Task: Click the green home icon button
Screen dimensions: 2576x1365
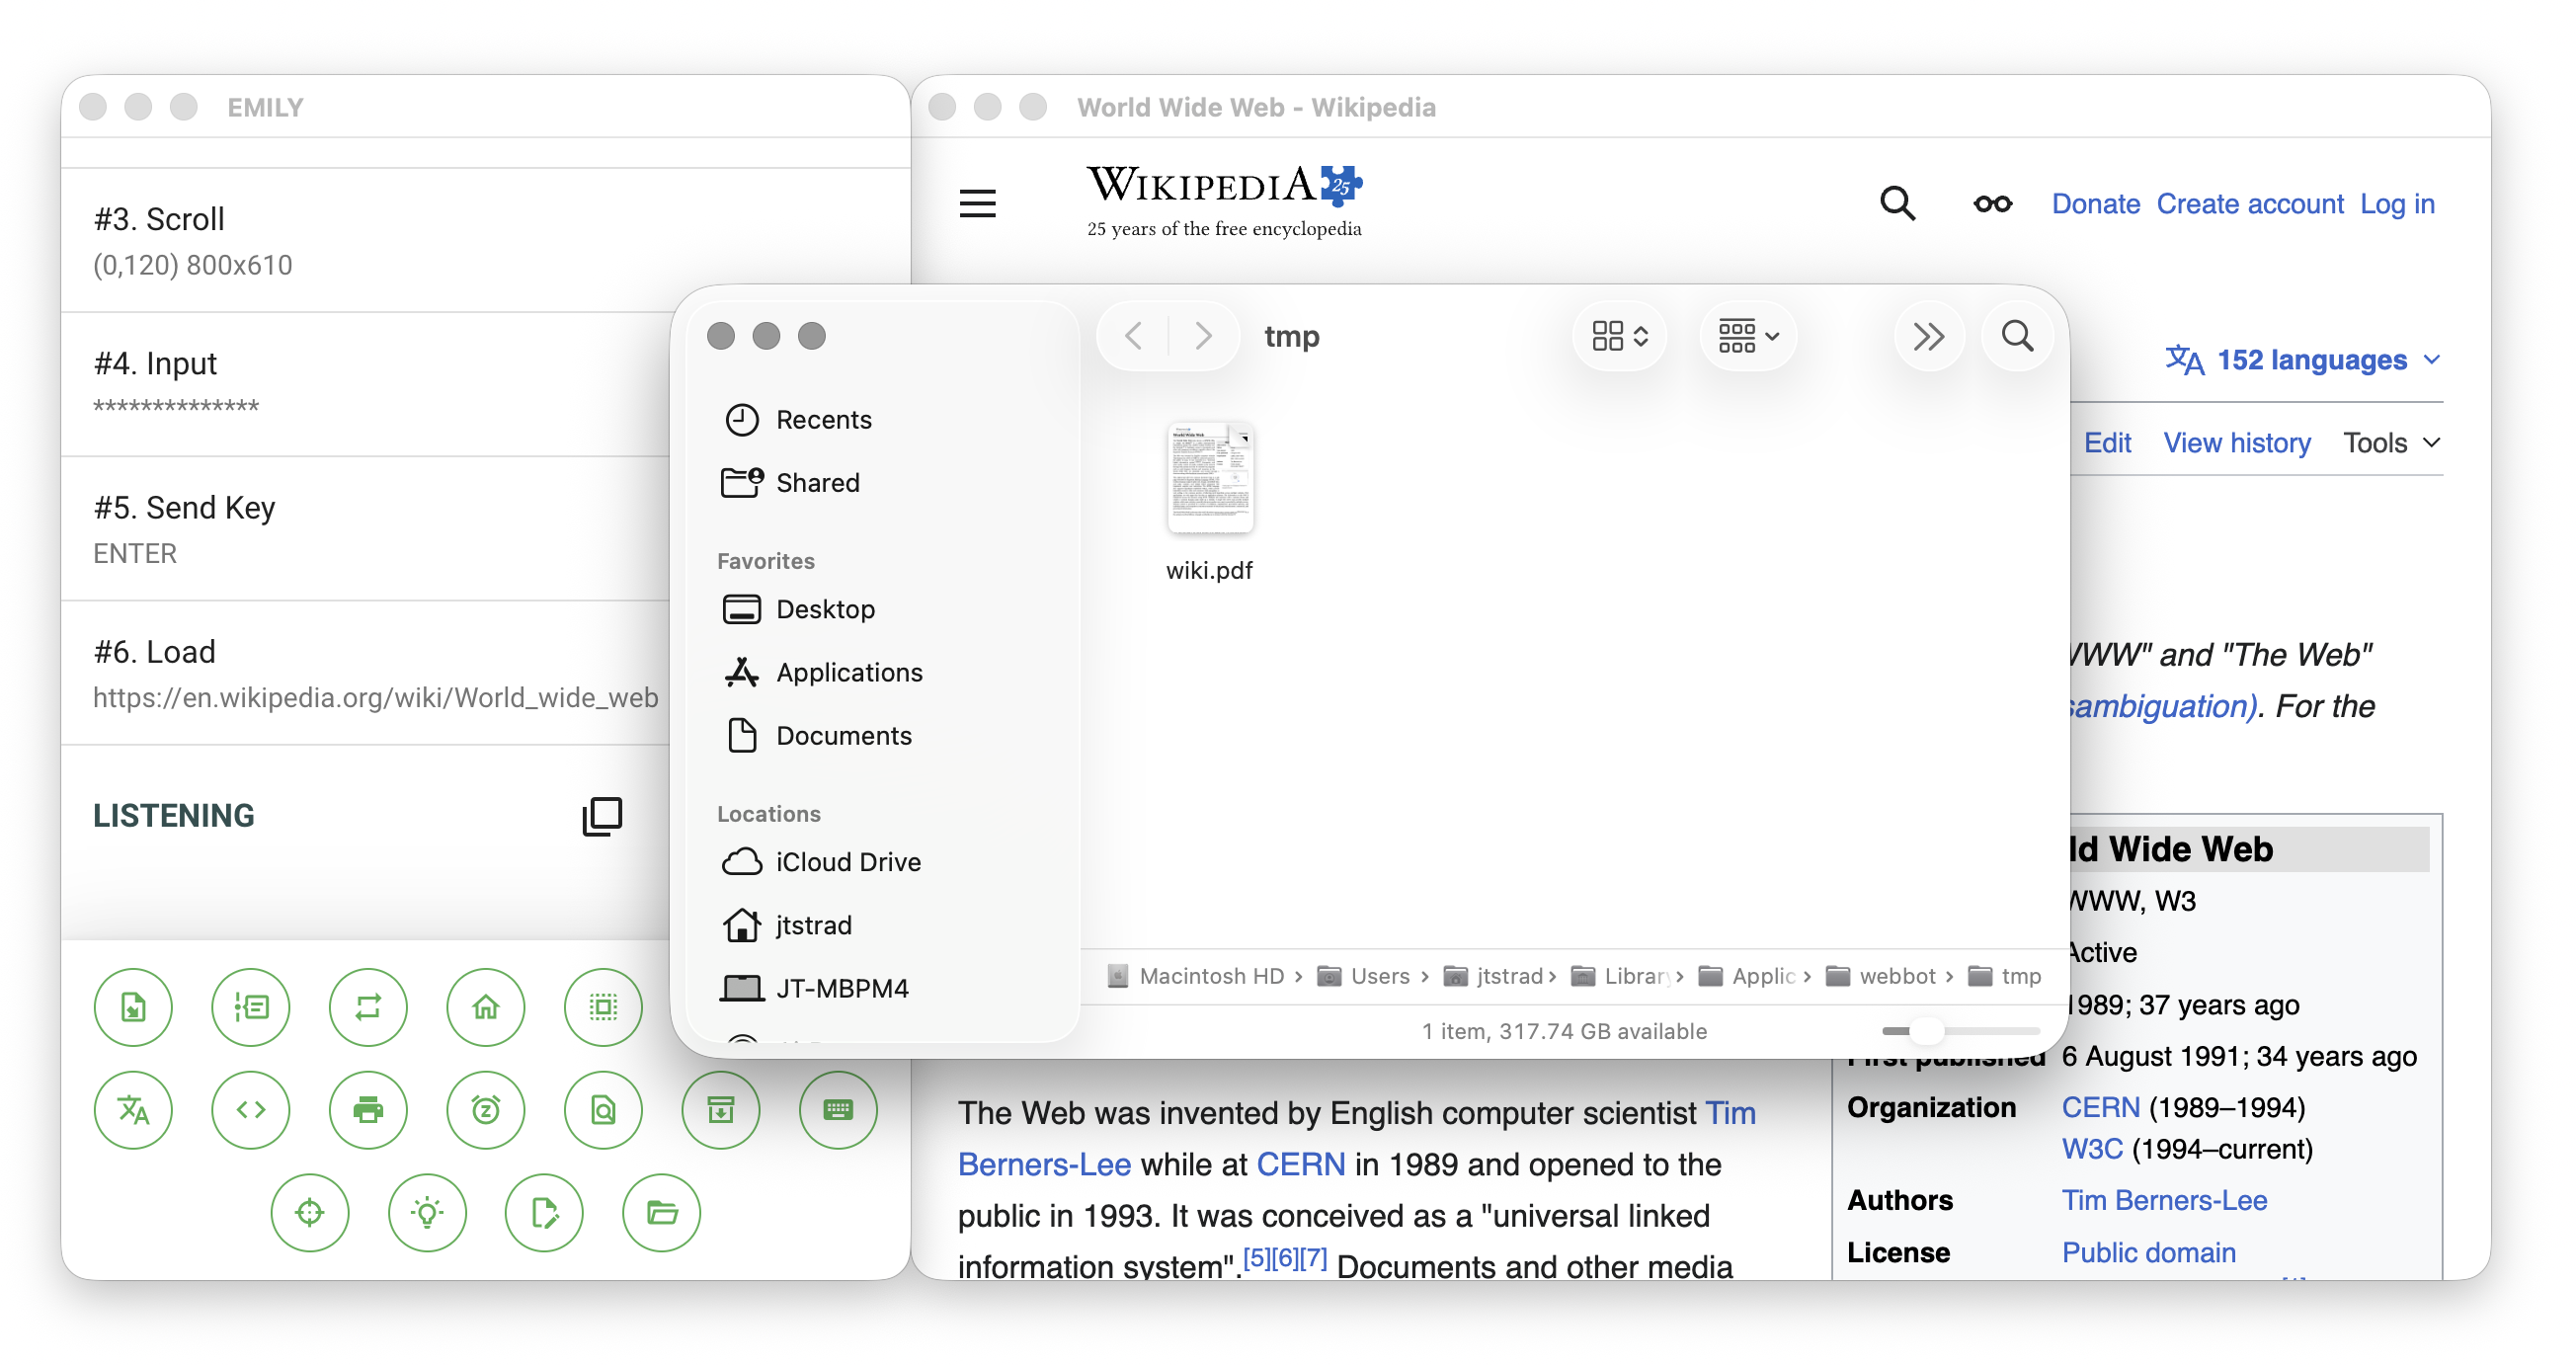Action: (485, 1007)
